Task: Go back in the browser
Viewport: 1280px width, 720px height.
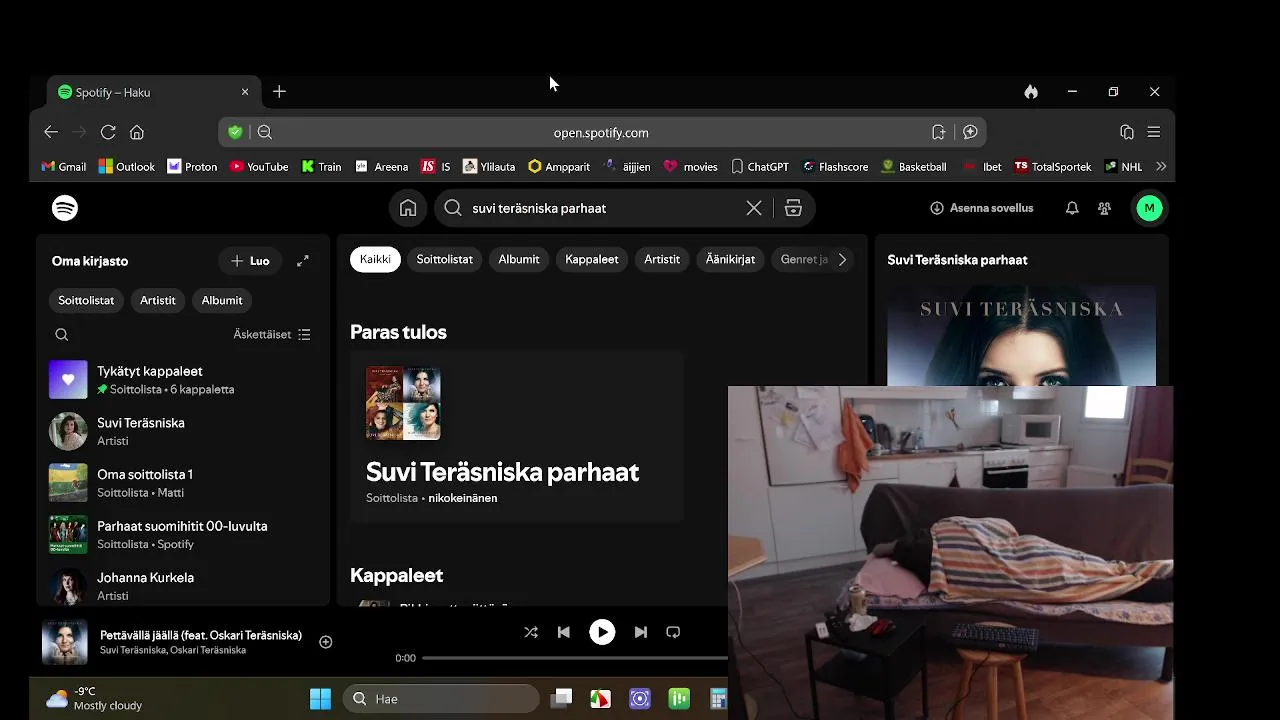Action: 51,132
